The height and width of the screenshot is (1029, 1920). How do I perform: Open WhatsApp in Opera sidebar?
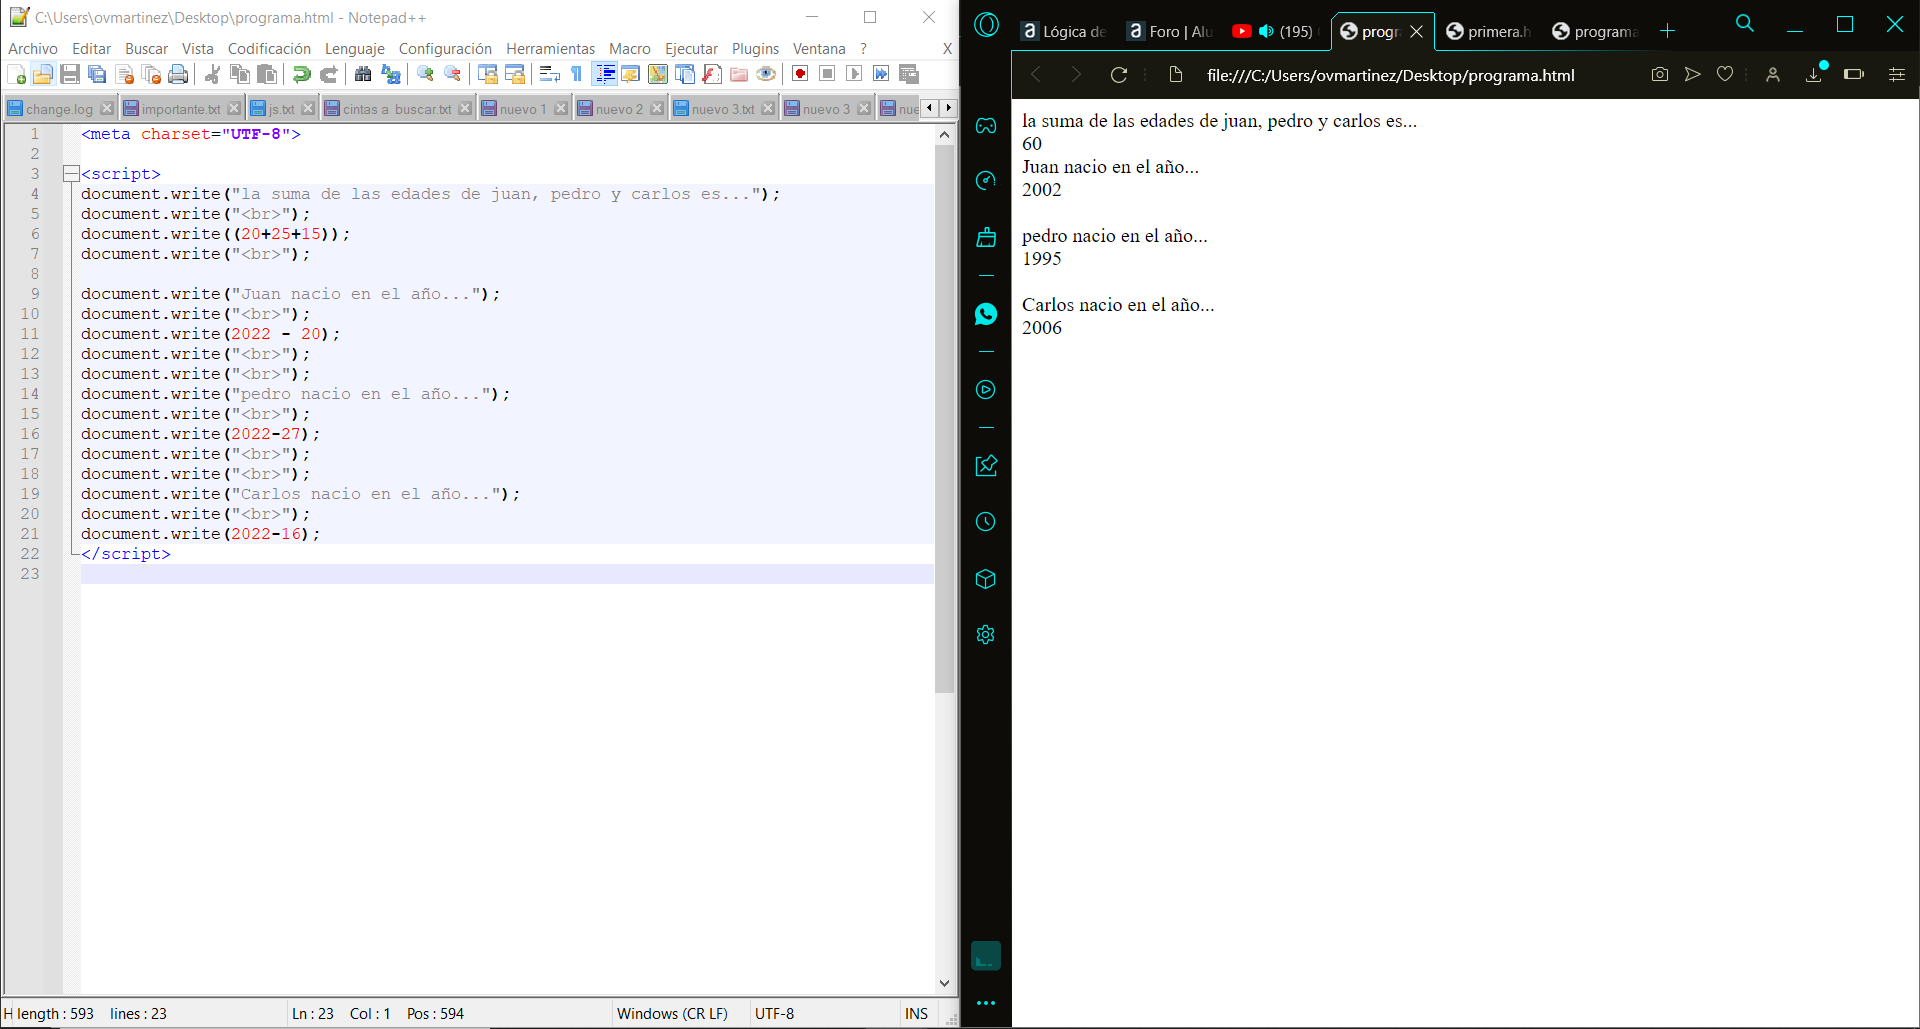click(986, 314)
